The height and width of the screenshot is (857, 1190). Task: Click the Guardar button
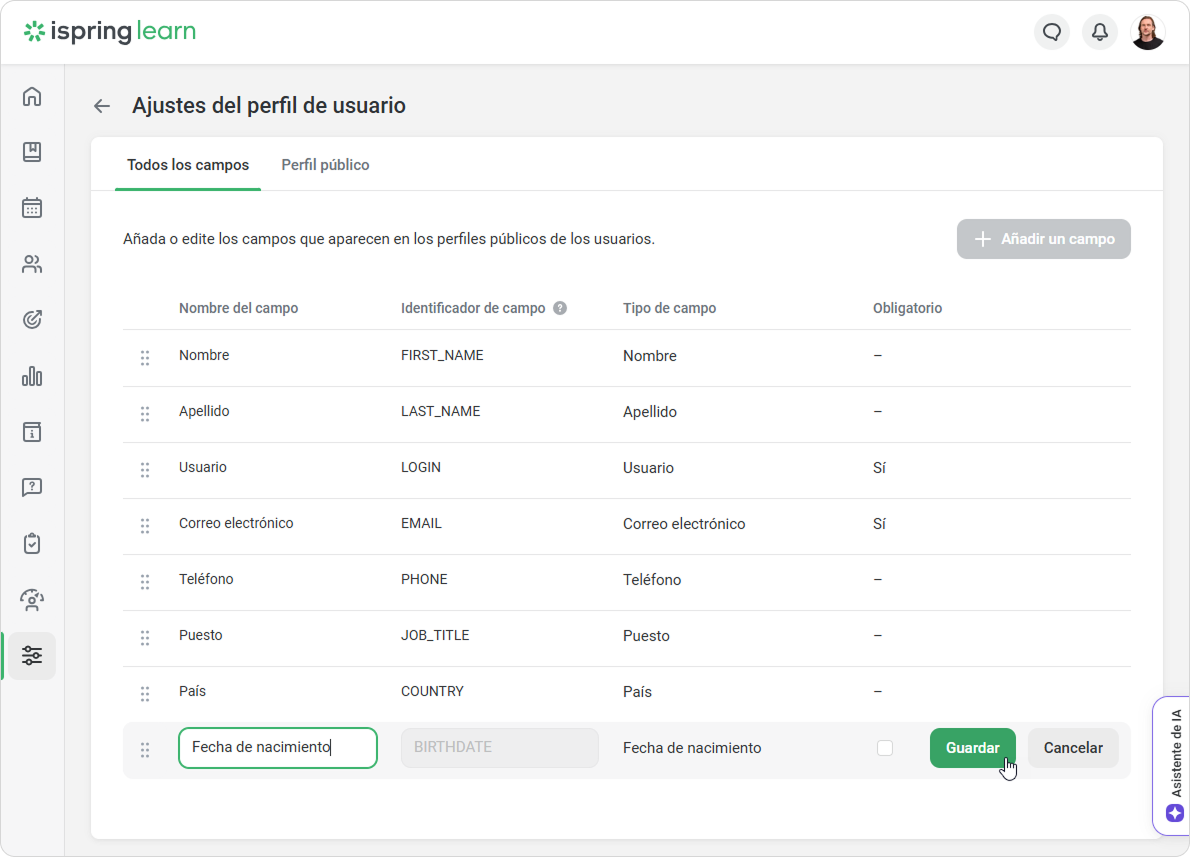972,748
